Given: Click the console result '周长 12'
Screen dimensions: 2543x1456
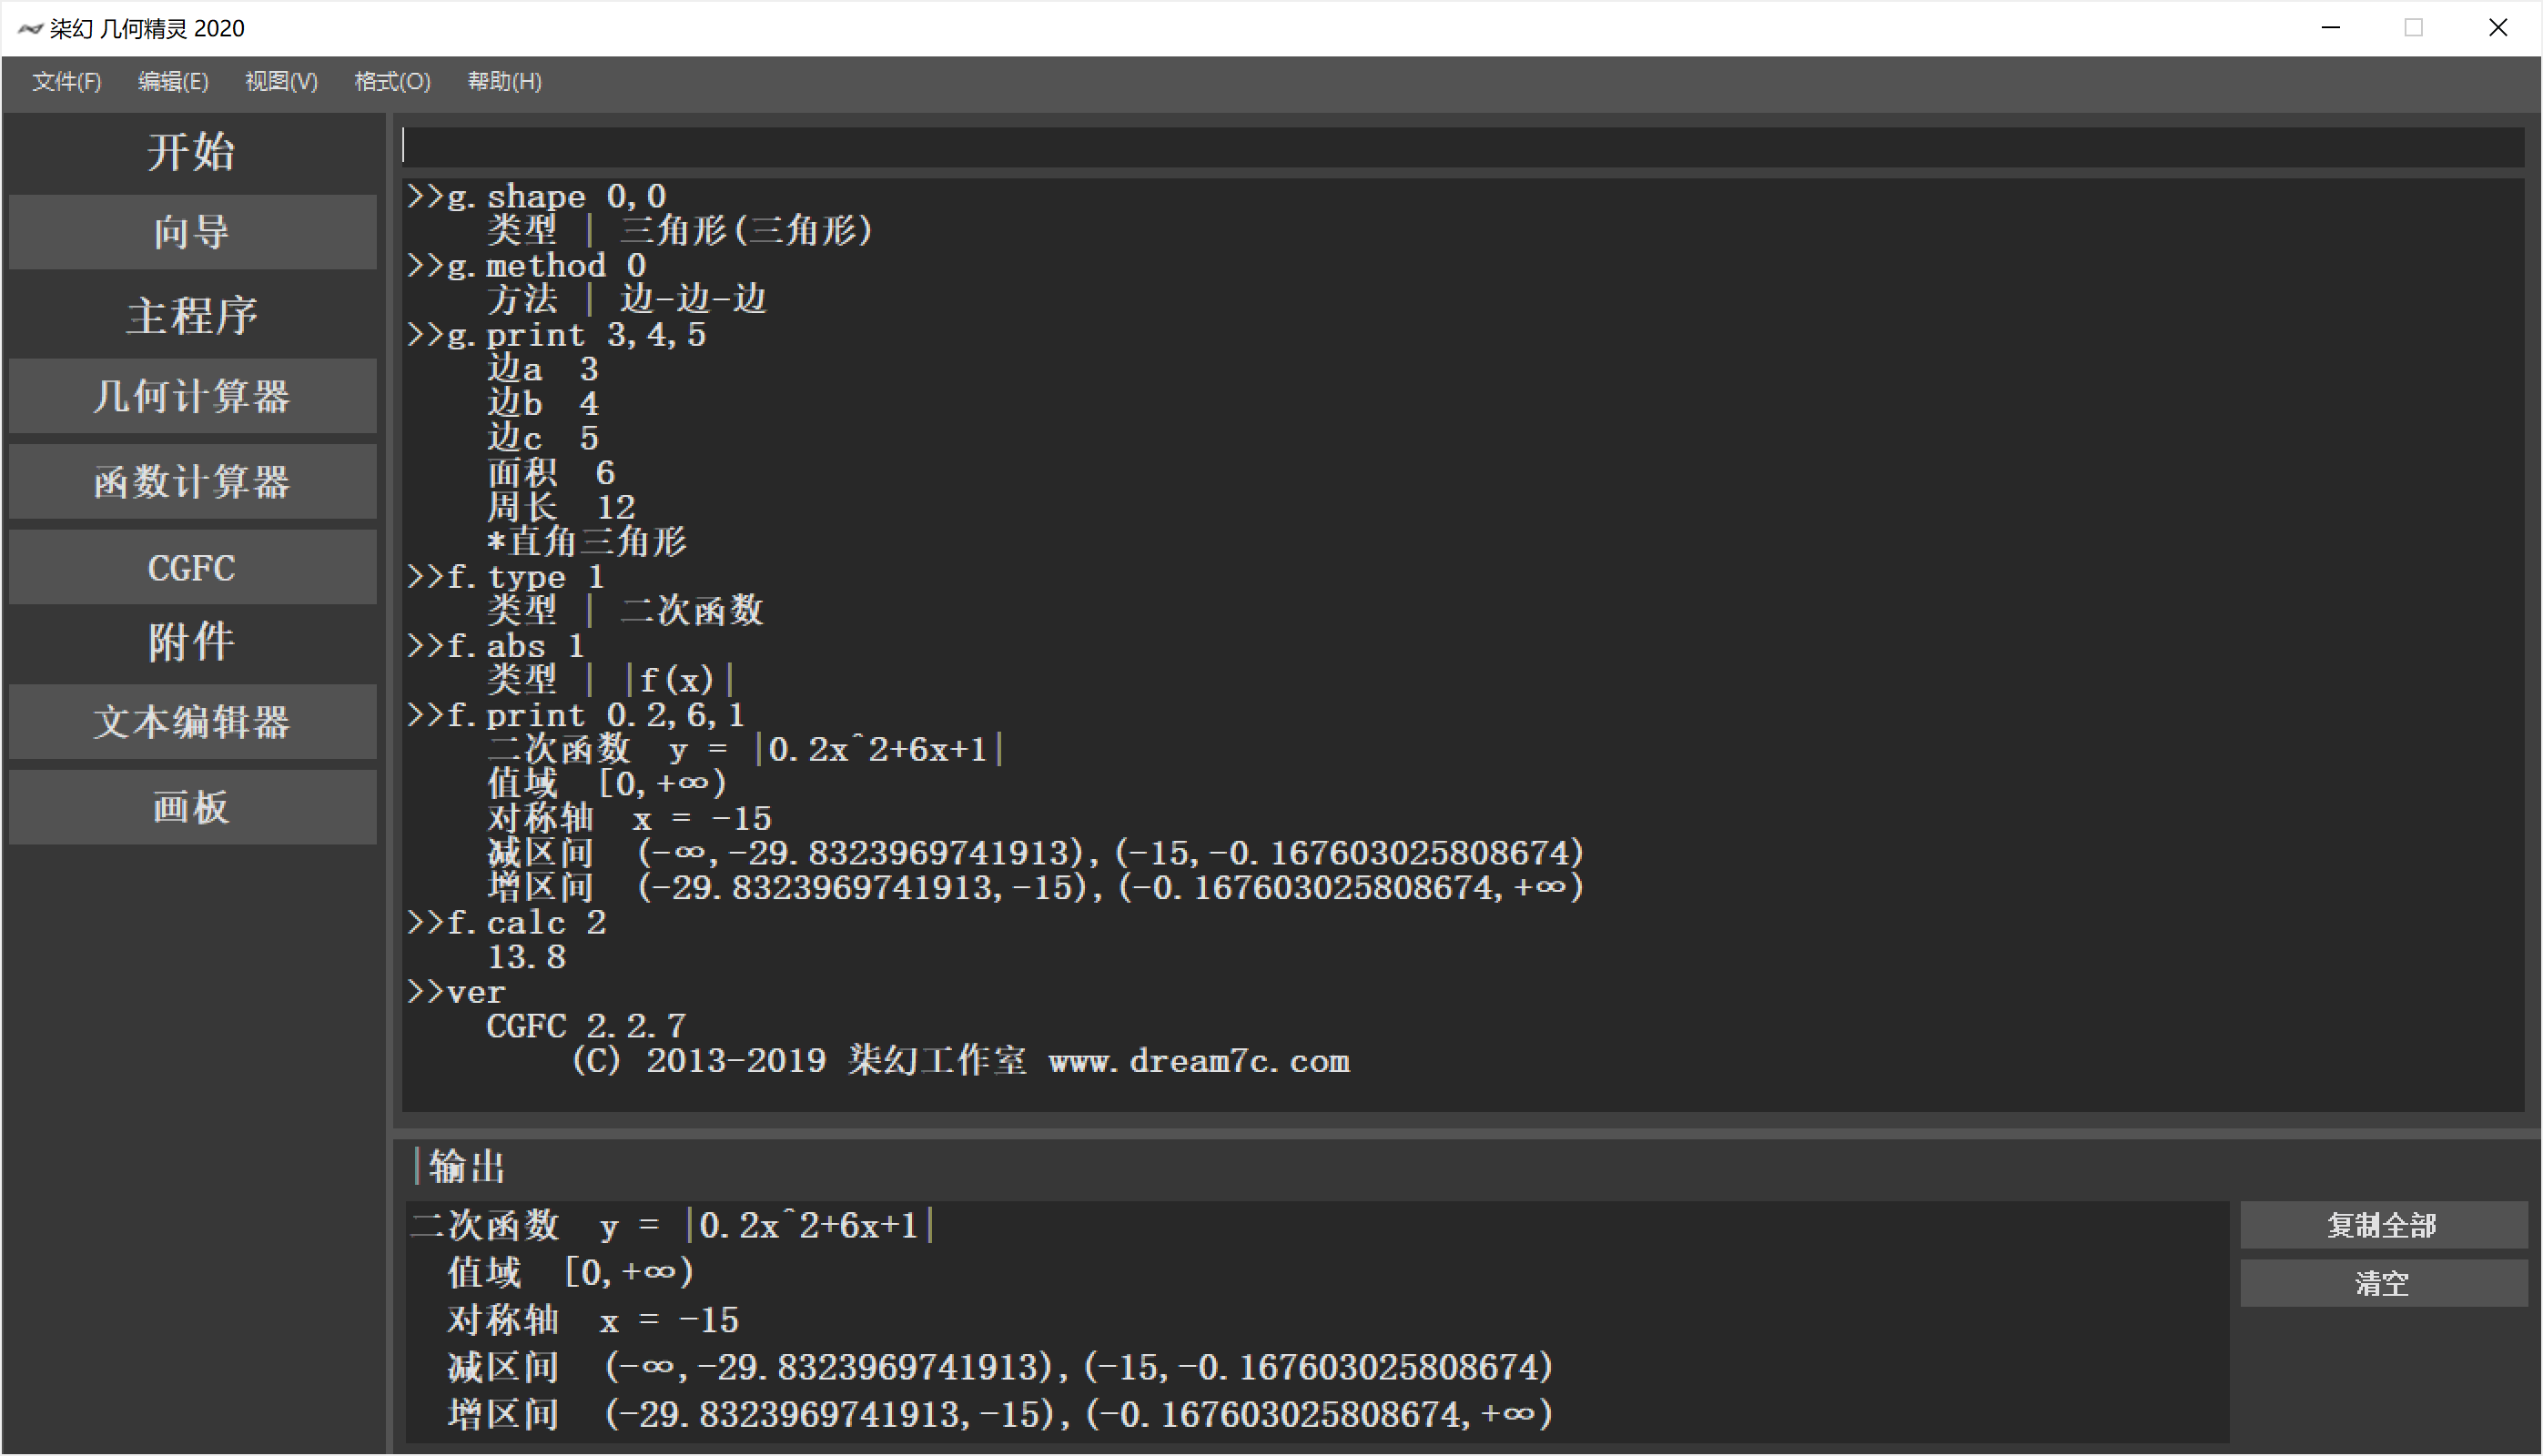Looking at the screenshot, I should pos(561,507).
